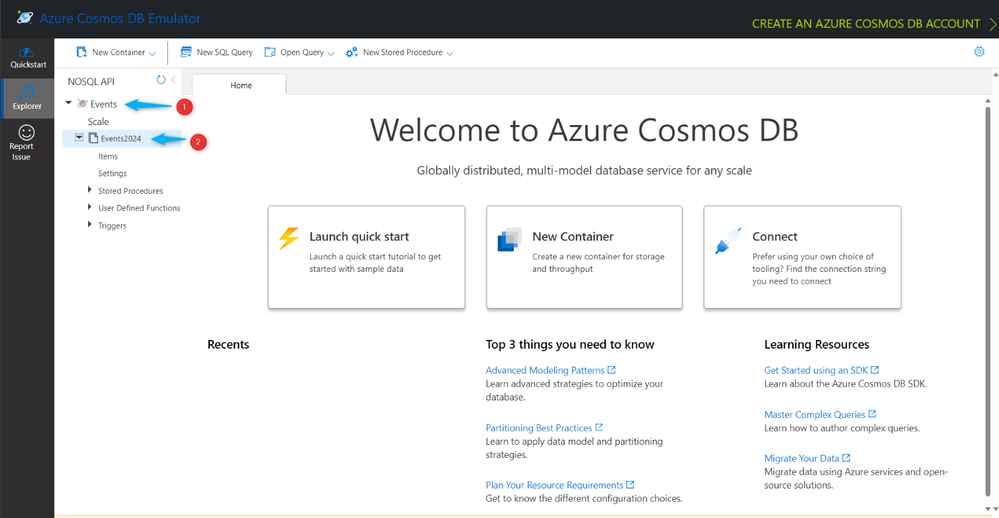Click the Events database icon

coord(82,103)
